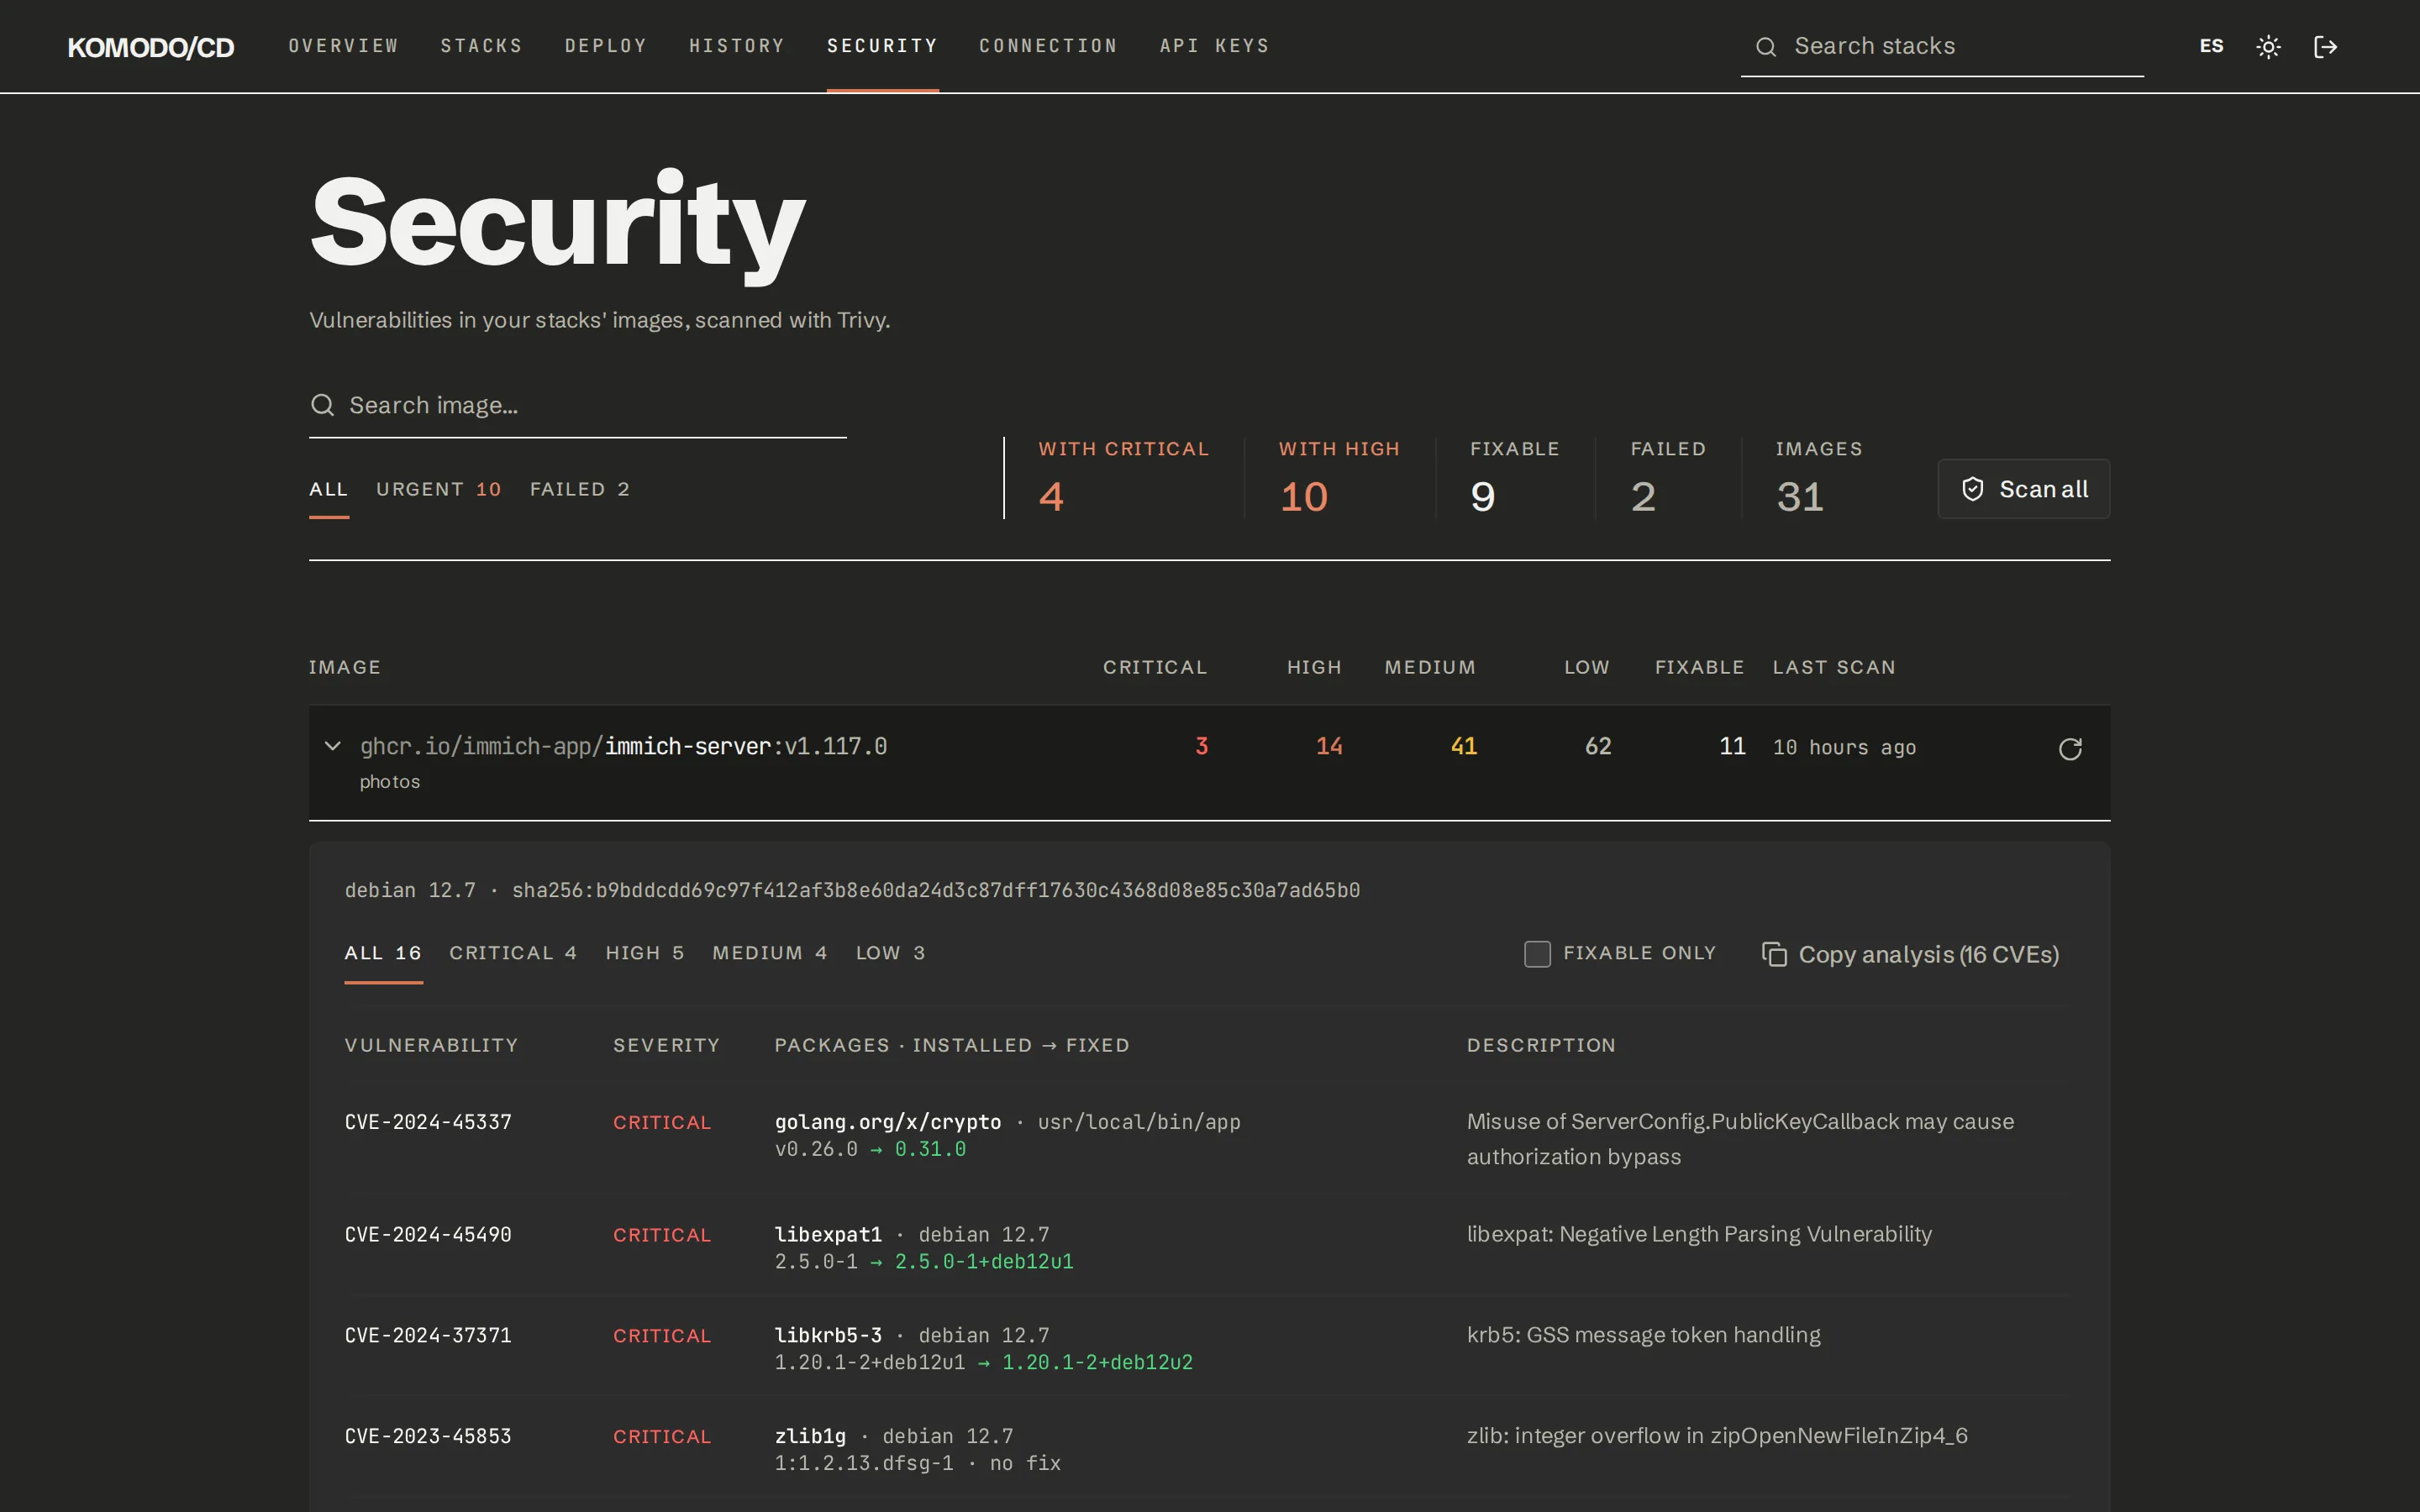Open the Deploy nav tab
The image size is (2420, 1512).
[x=606, y=46]
